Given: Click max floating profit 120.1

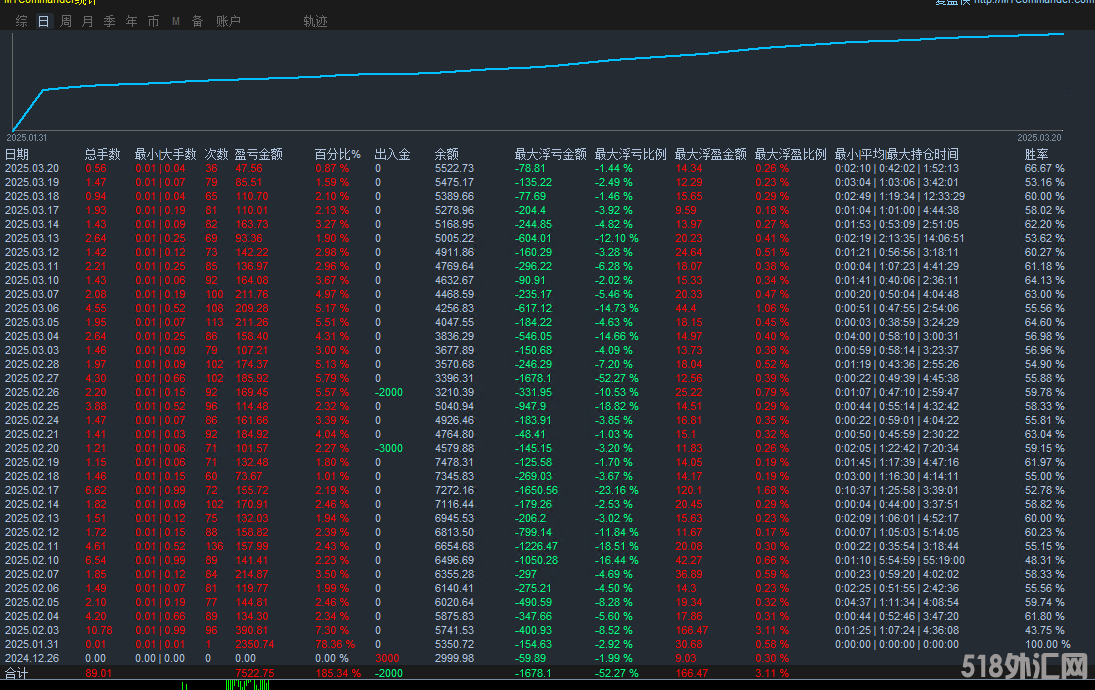Looking at the screenshot, I should pos(689,490).
